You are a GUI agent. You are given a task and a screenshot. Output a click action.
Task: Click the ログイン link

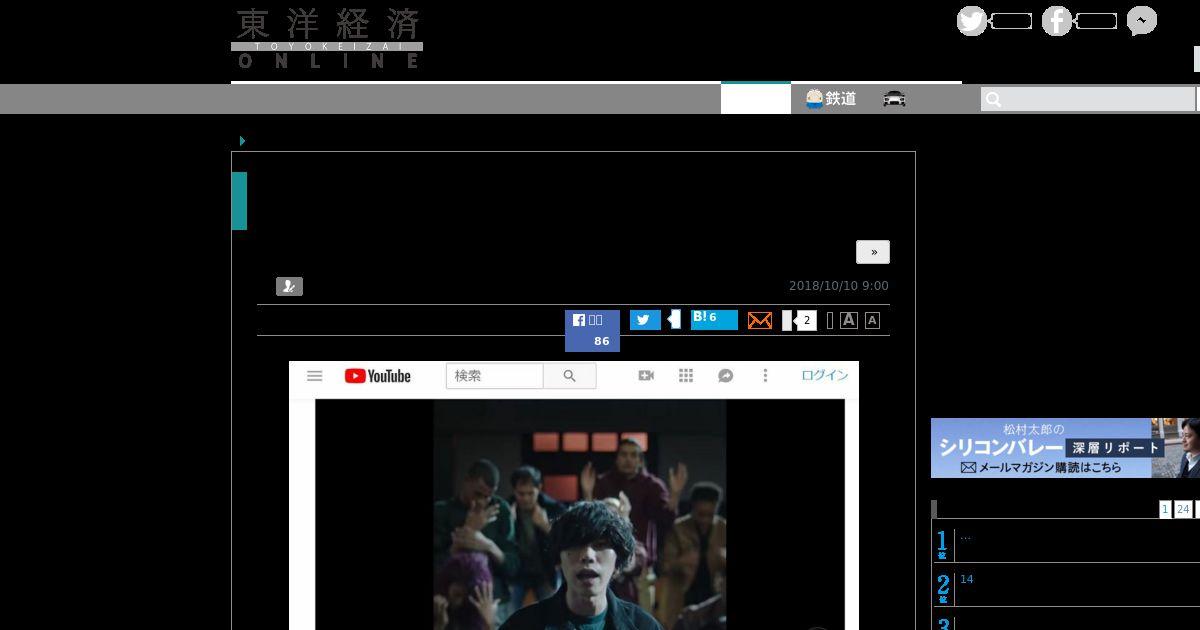tap(824, 375)
